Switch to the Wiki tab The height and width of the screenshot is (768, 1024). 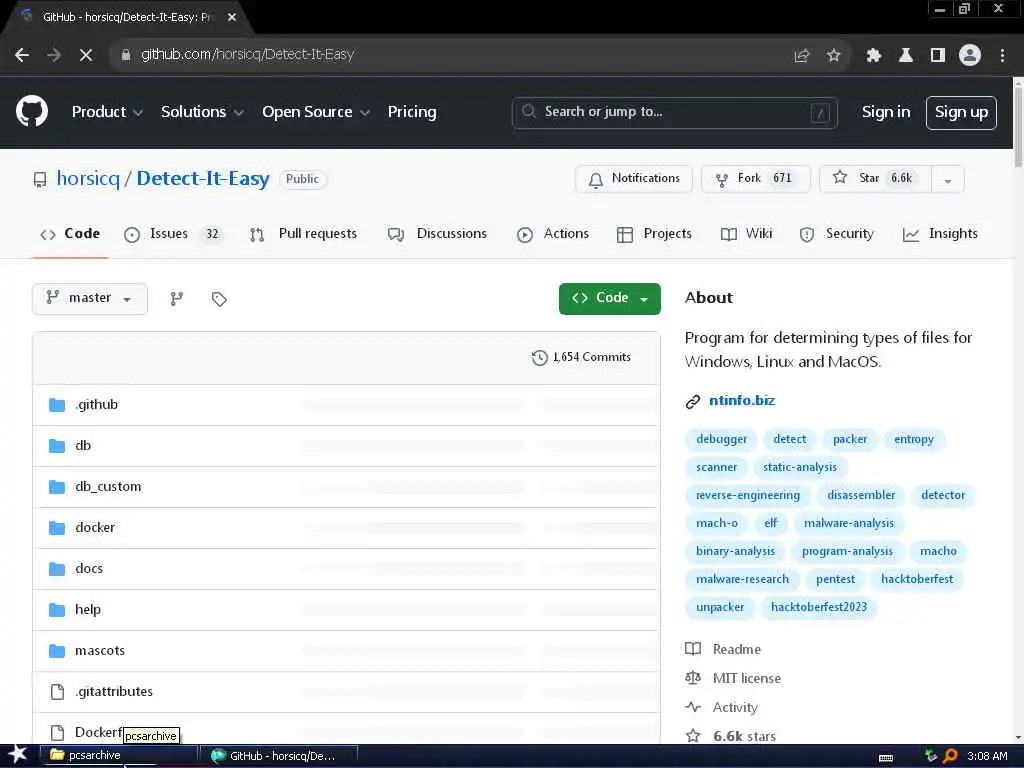746,234
